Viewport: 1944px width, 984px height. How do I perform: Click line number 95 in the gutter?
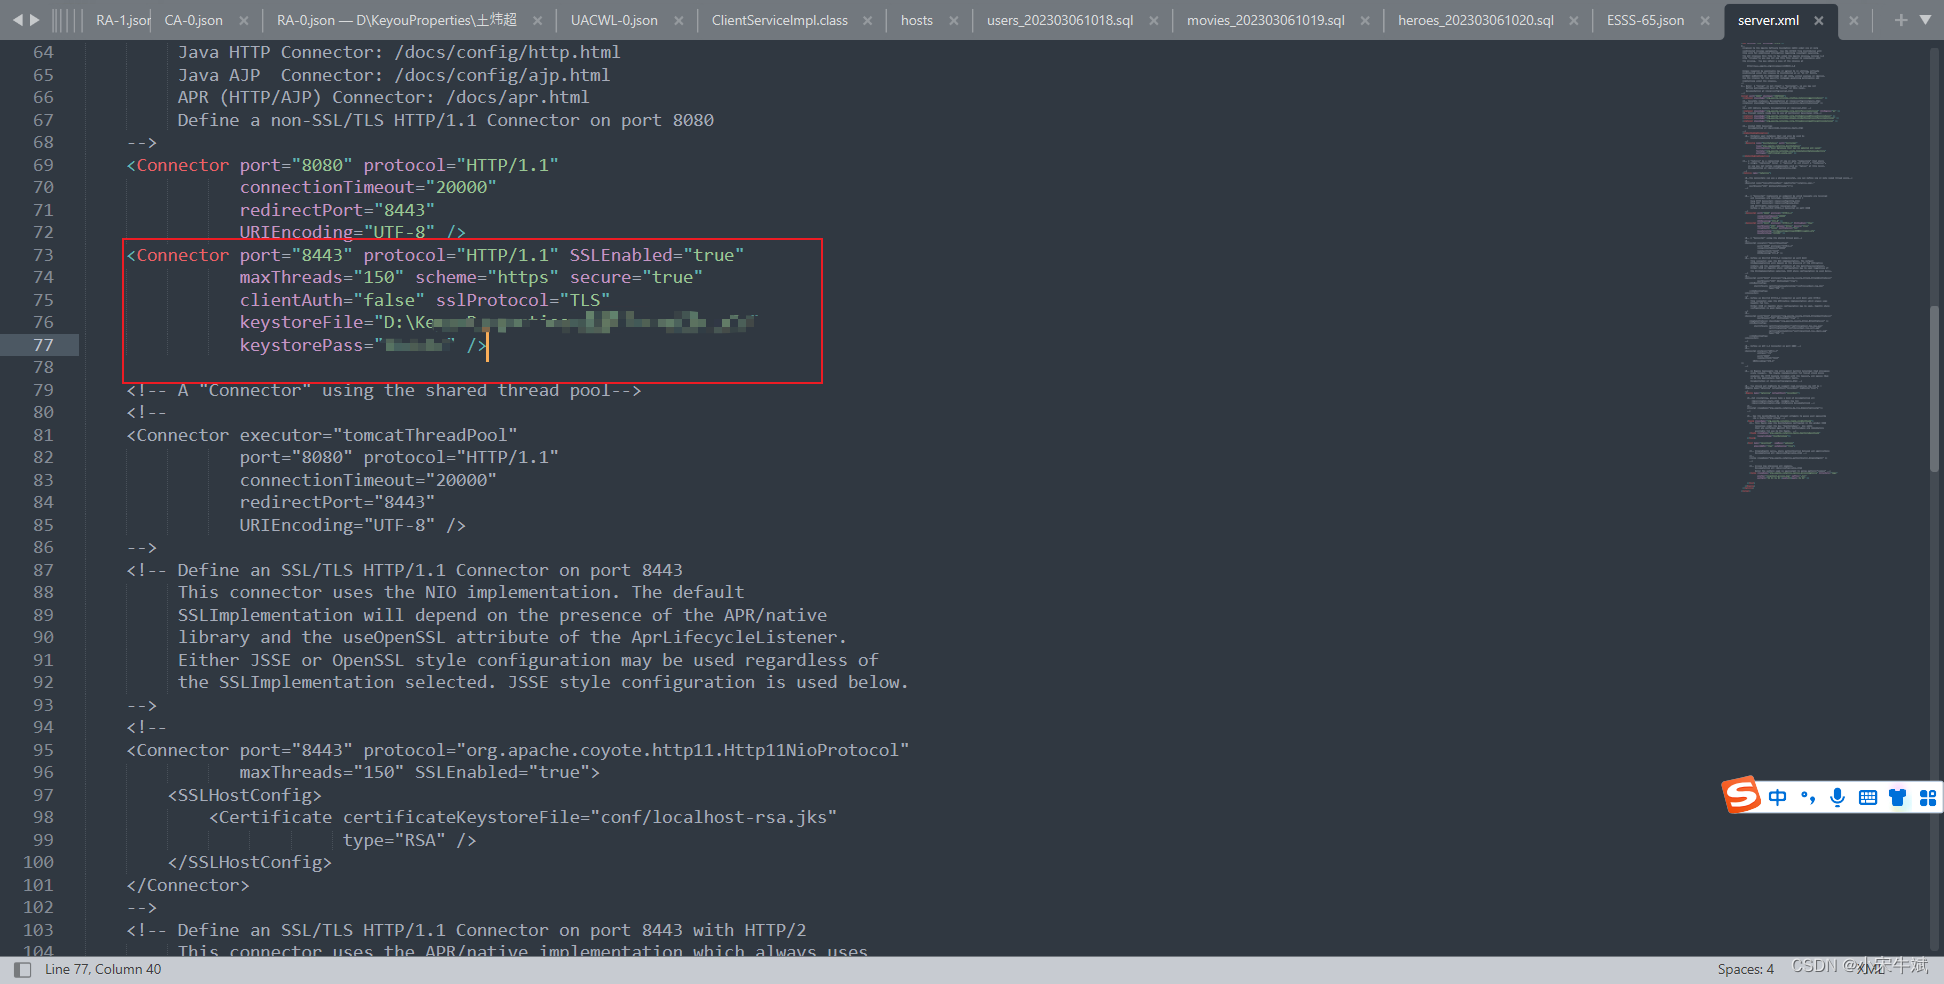(43, 750)
